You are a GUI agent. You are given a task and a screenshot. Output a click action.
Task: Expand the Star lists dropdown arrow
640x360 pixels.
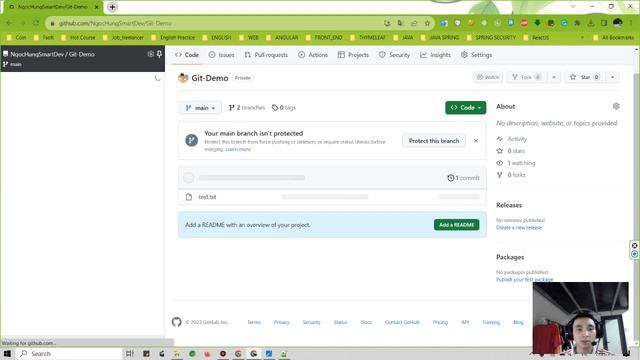613,77
